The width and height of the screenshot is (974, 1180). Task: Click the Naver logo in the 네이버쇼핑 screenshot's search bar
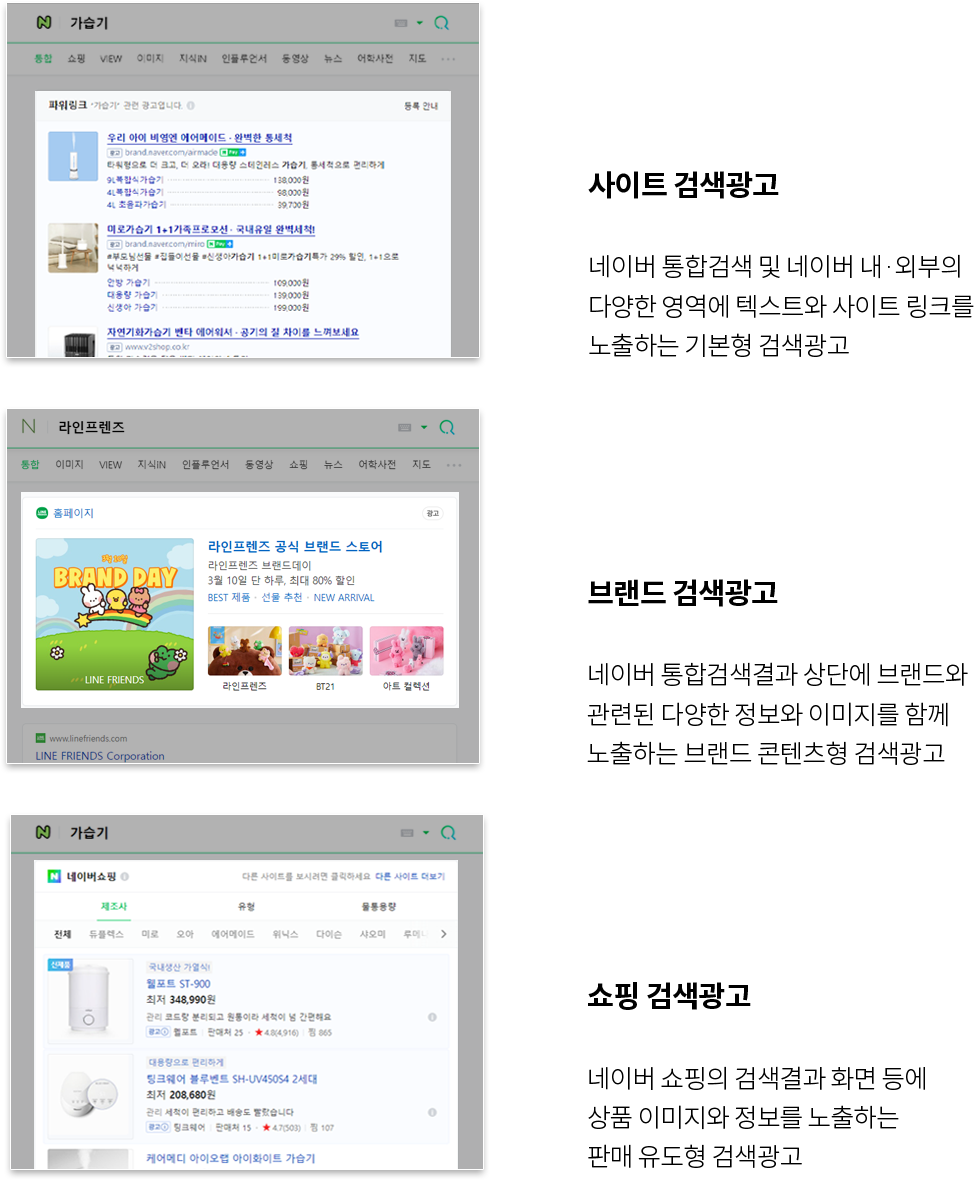pos(43,832)
